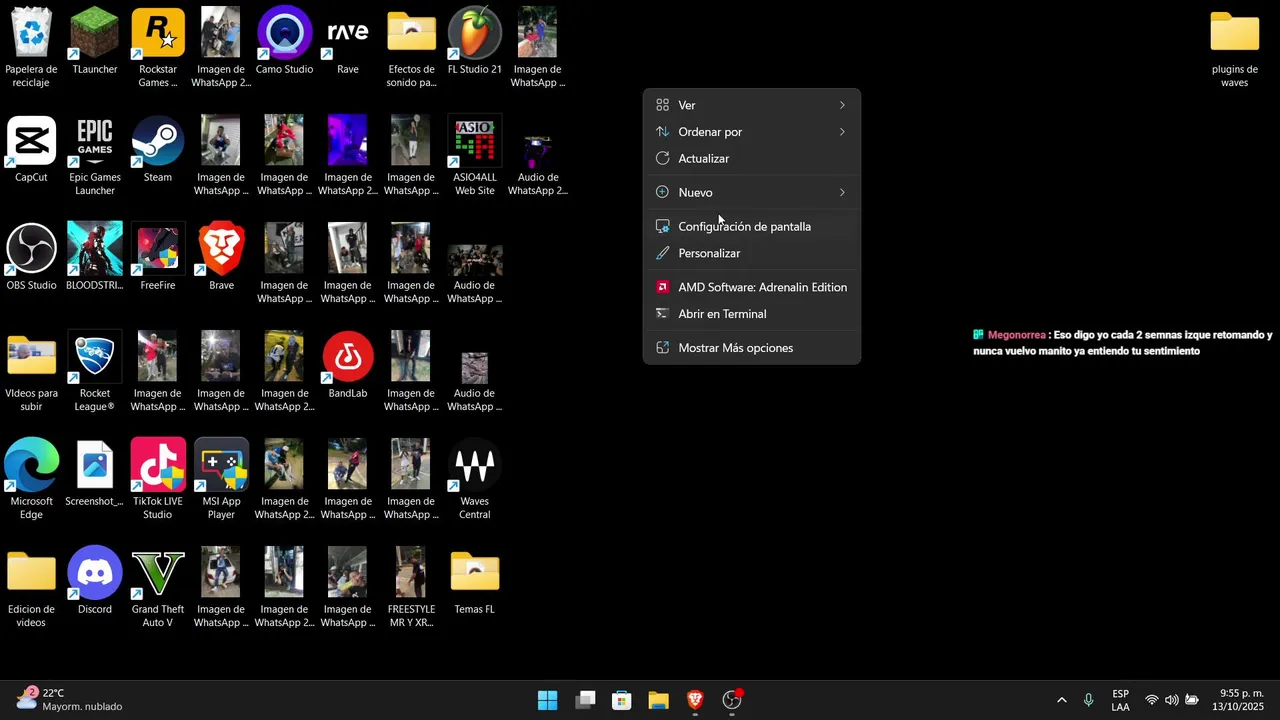The image size is (1280, 720).
Task: Select the ASIO4ALL Web Site shortcut
Action: [x=475, y=154]
